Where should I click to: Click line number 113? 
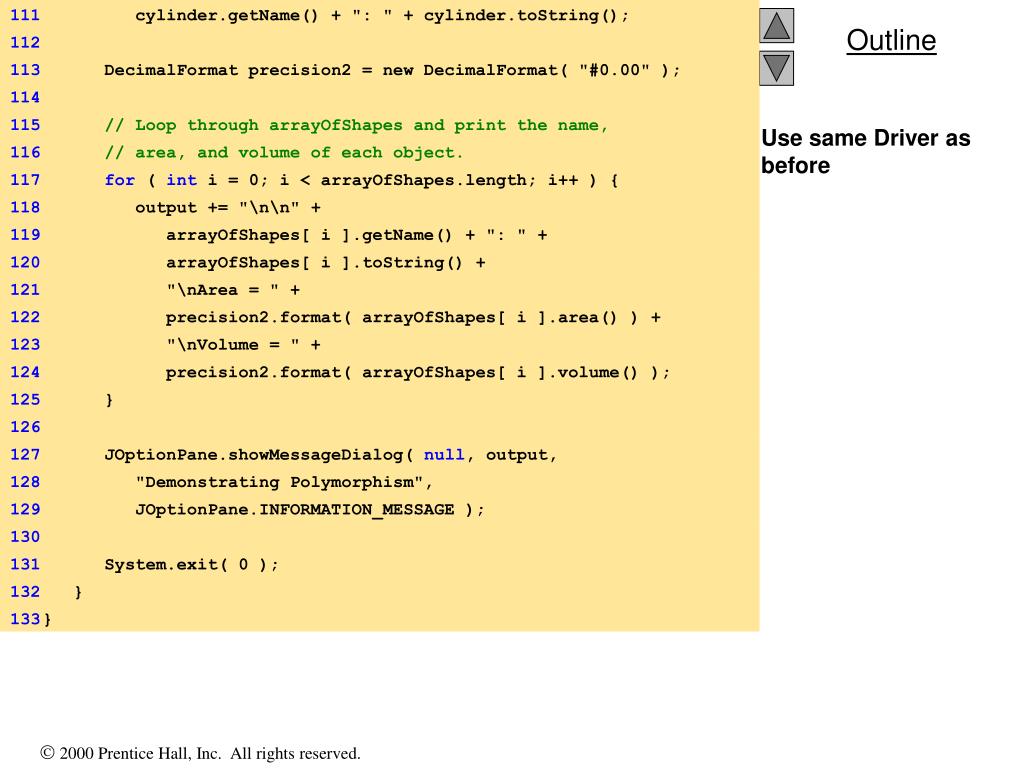(25, 70)
